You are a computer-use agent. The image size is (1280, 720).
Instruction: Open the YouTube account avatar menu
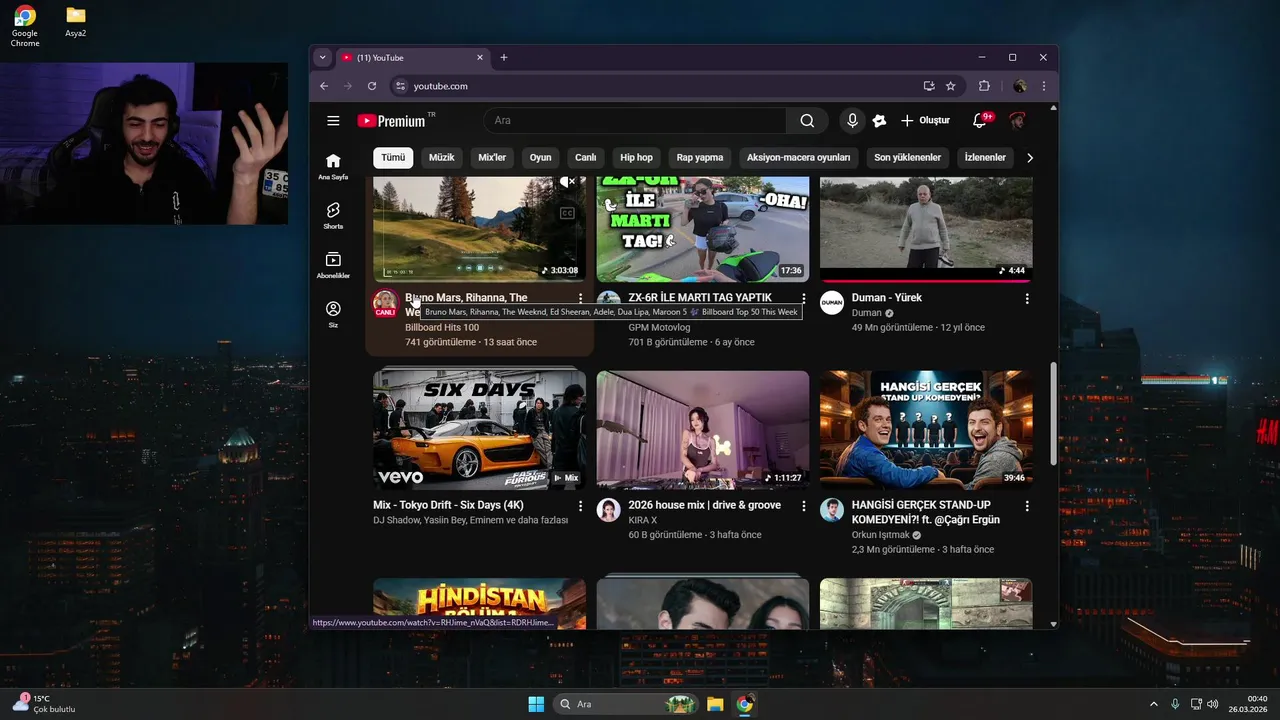(x=1017, y=121)
